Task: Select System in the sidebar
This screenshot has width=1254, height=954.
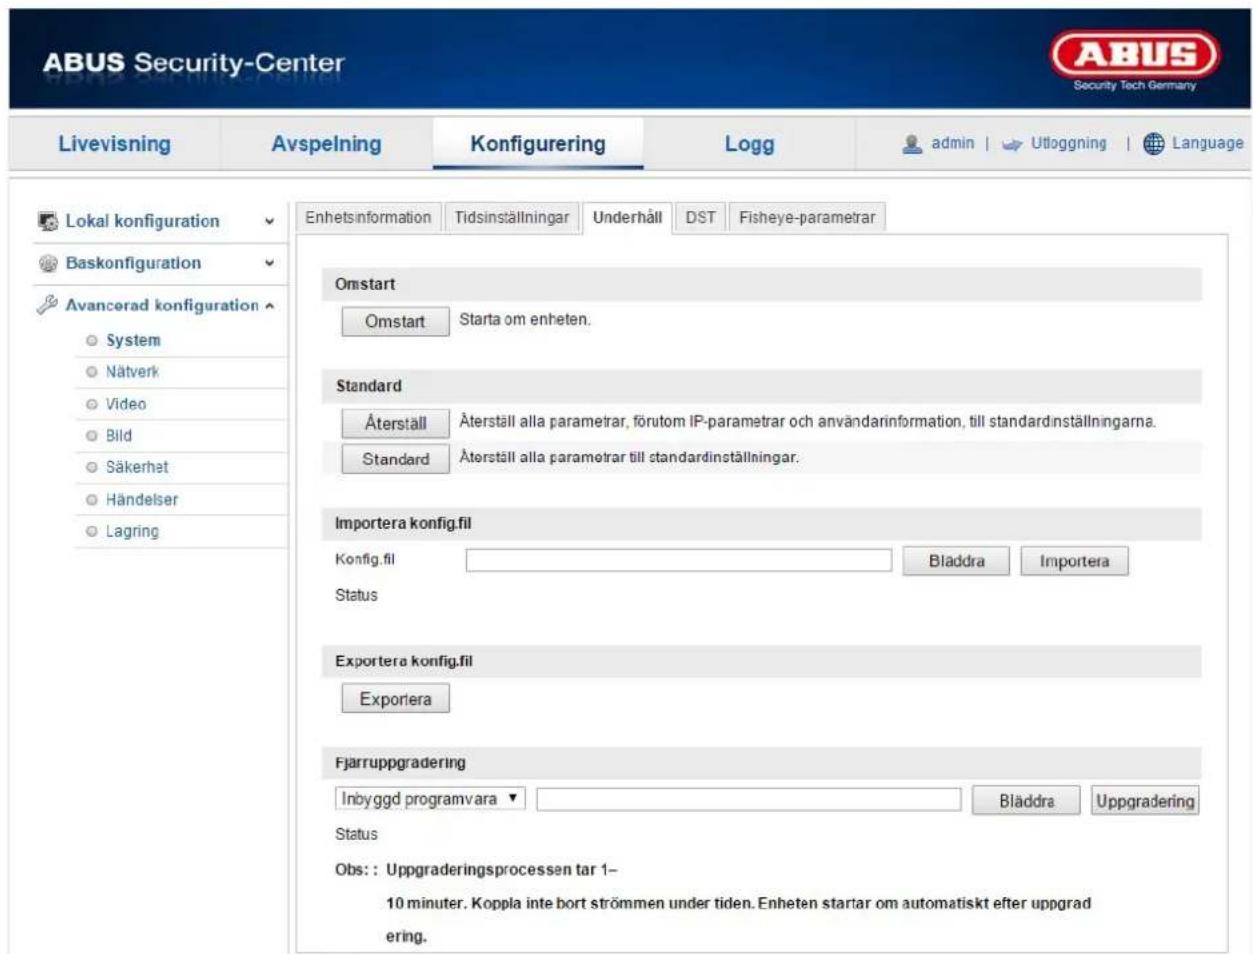Action: [133, 341]
